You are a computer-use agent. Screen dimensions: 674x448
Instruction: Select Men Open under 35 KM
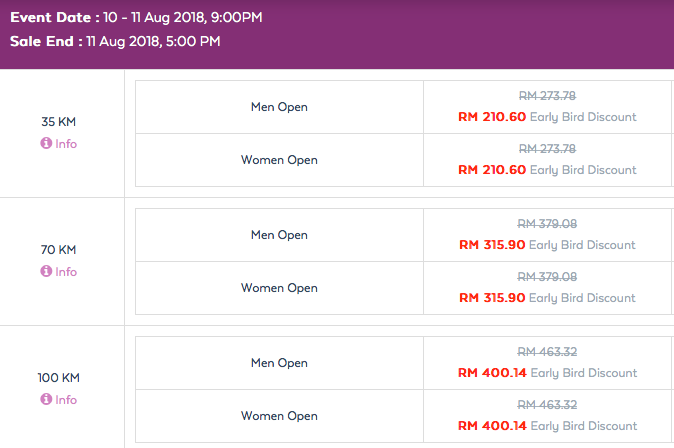(279, 107)
